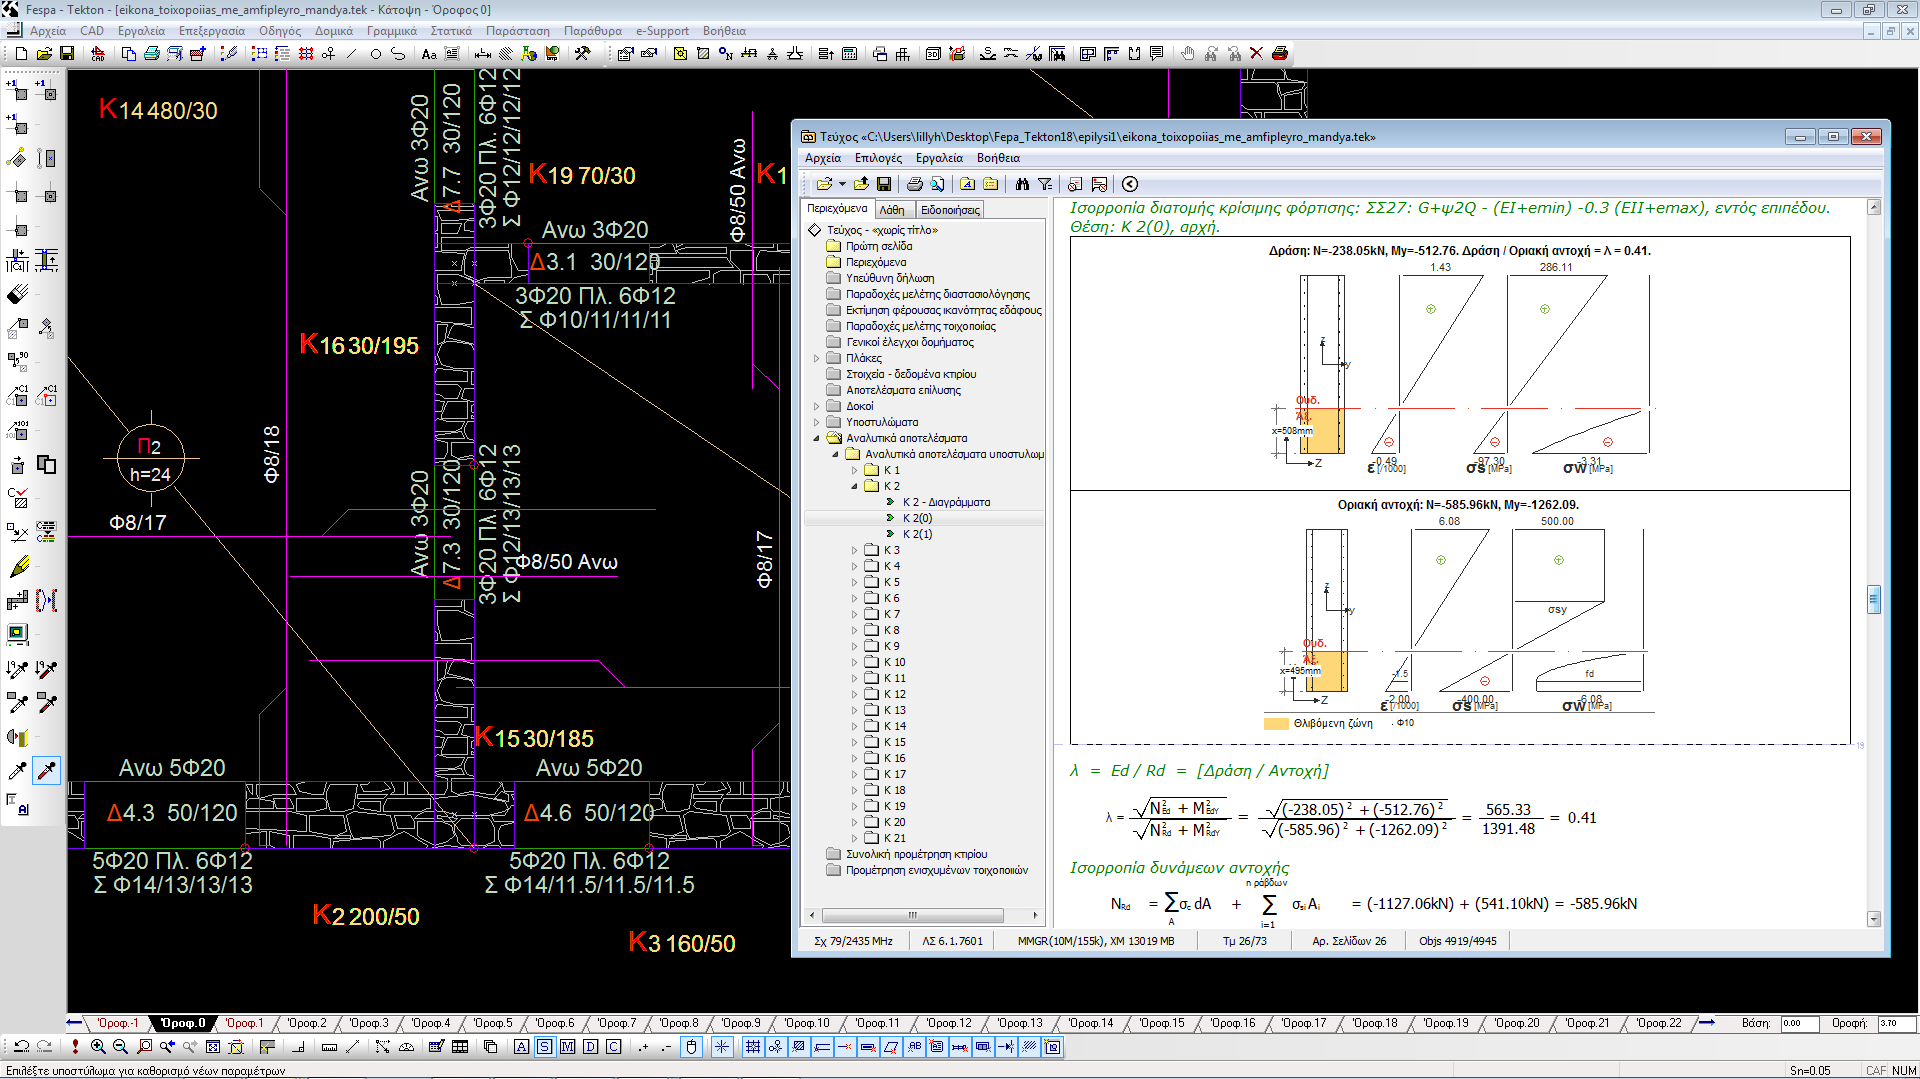Screen dimensions: 1920x1079
Task: Click the back arrow circle icon
Action: coord(1130,184)
